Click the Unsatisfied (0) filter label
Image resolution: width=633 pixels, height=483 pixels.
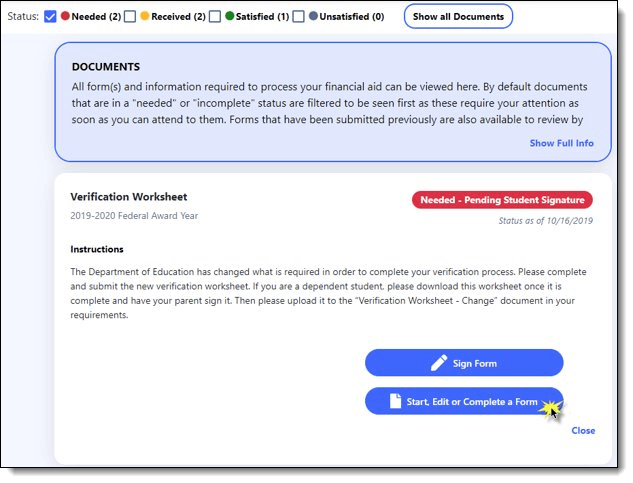click(352, 17)
